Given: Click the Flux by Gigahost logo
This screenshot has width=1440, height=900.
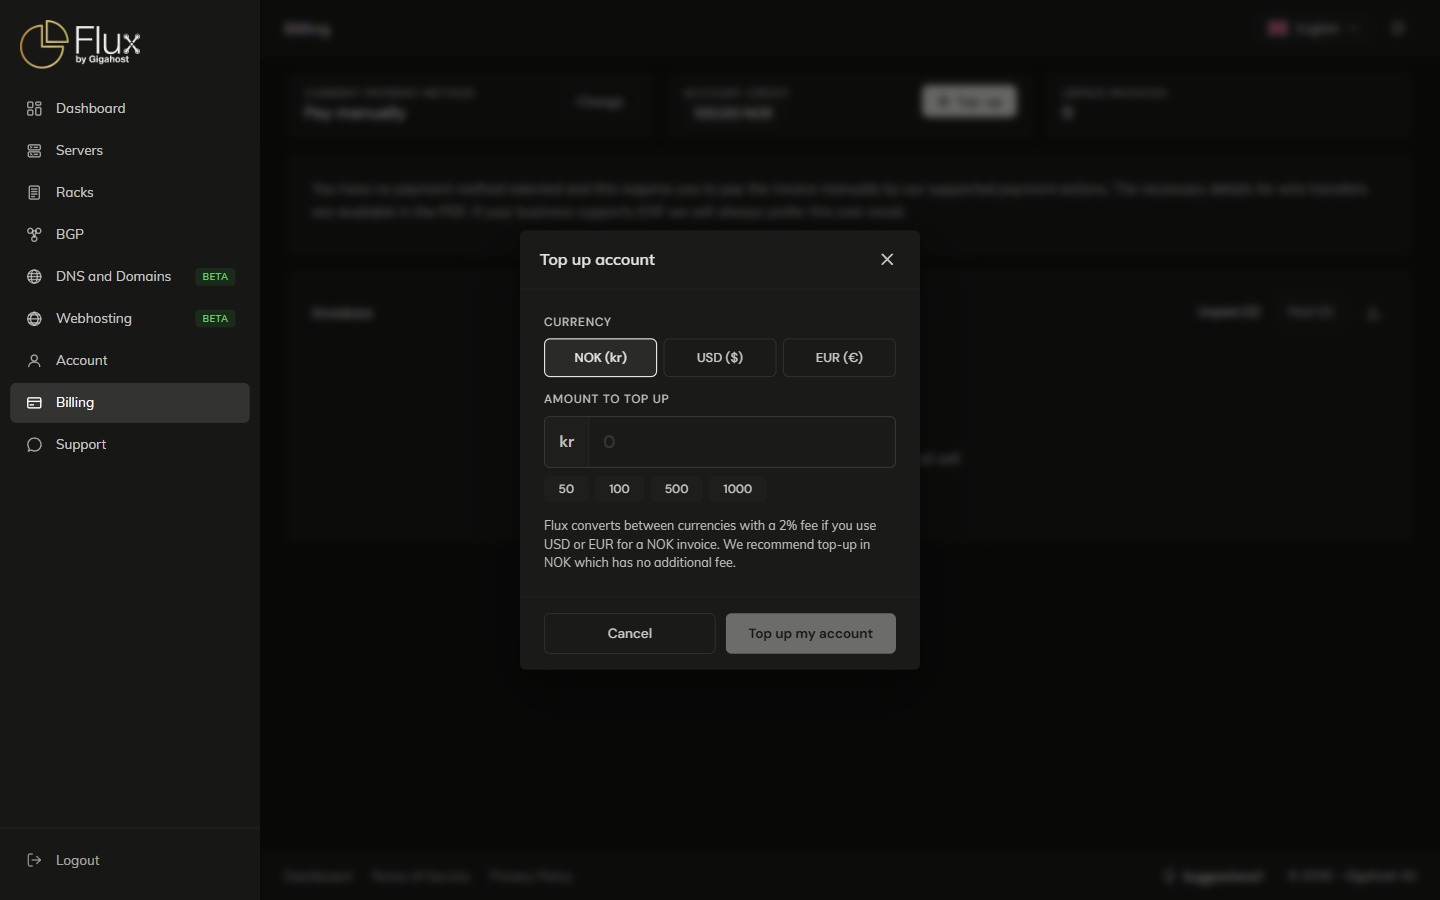Looking at the screenshot, I should tap(80, 44).
